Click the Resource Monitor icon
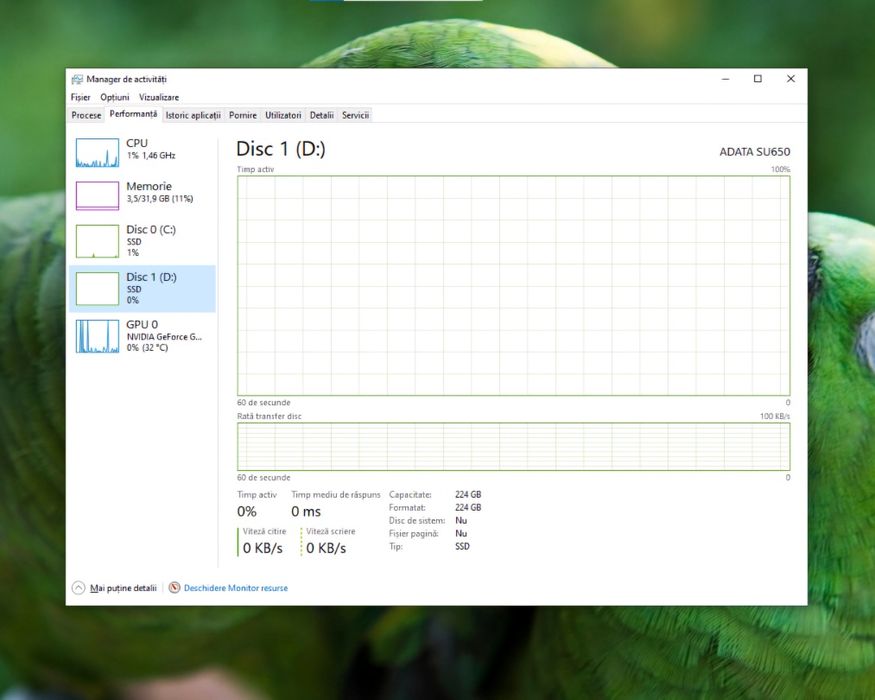The width and height of the screenshot is (875, 700). click(175, 587)
